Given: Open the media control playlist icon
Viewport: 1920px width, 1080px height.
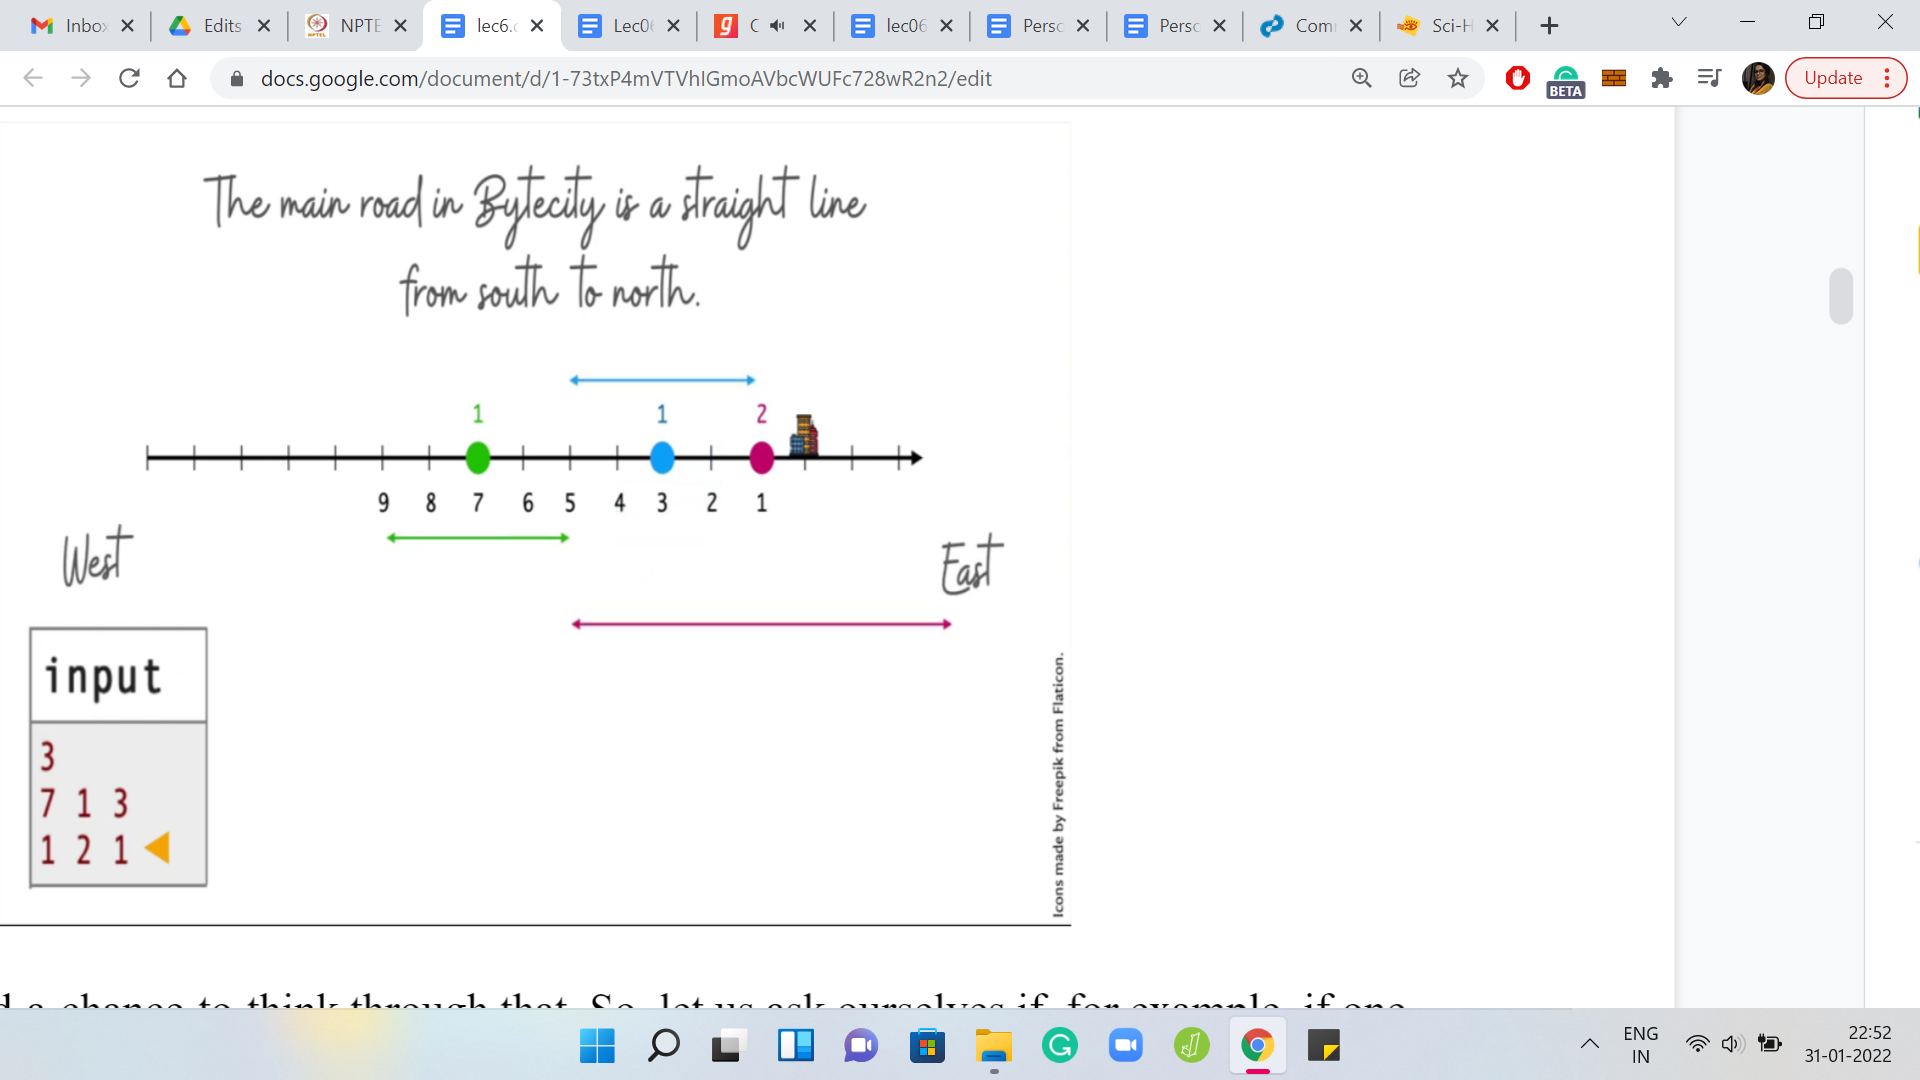Looking at the screenshot, I should [1709, 78].
